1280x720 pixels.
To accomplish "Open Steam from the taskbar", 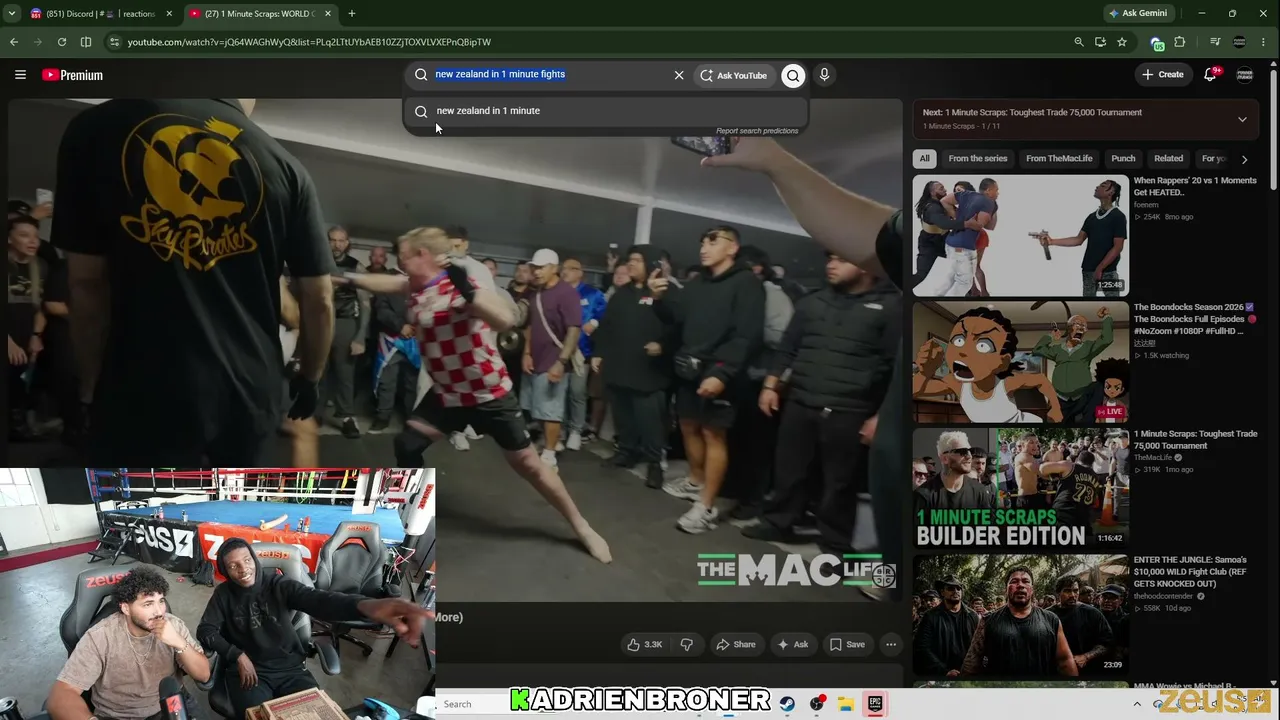I will click(x=788, y=704).
